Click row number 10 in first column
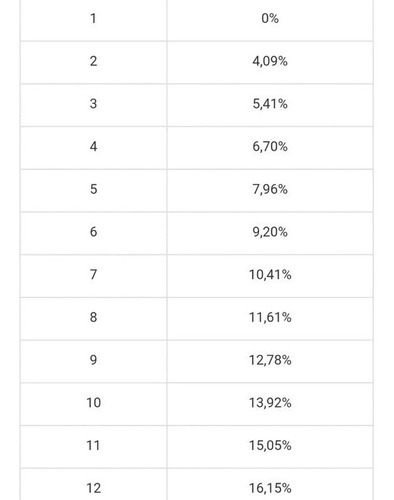The width and height of the screenshot is (394, 500). click(93, 404)
